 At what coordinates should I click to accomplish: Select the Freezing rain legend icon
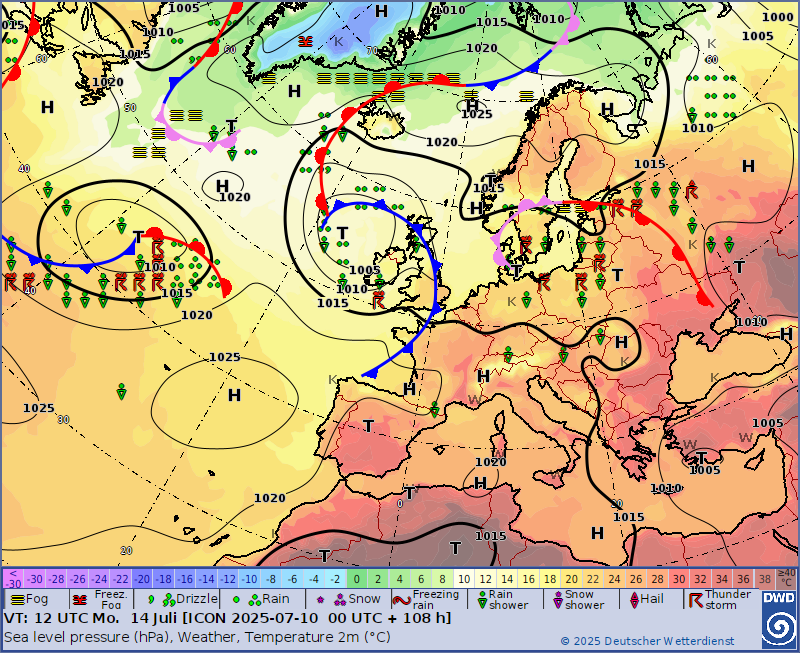[x=401, y=600]
